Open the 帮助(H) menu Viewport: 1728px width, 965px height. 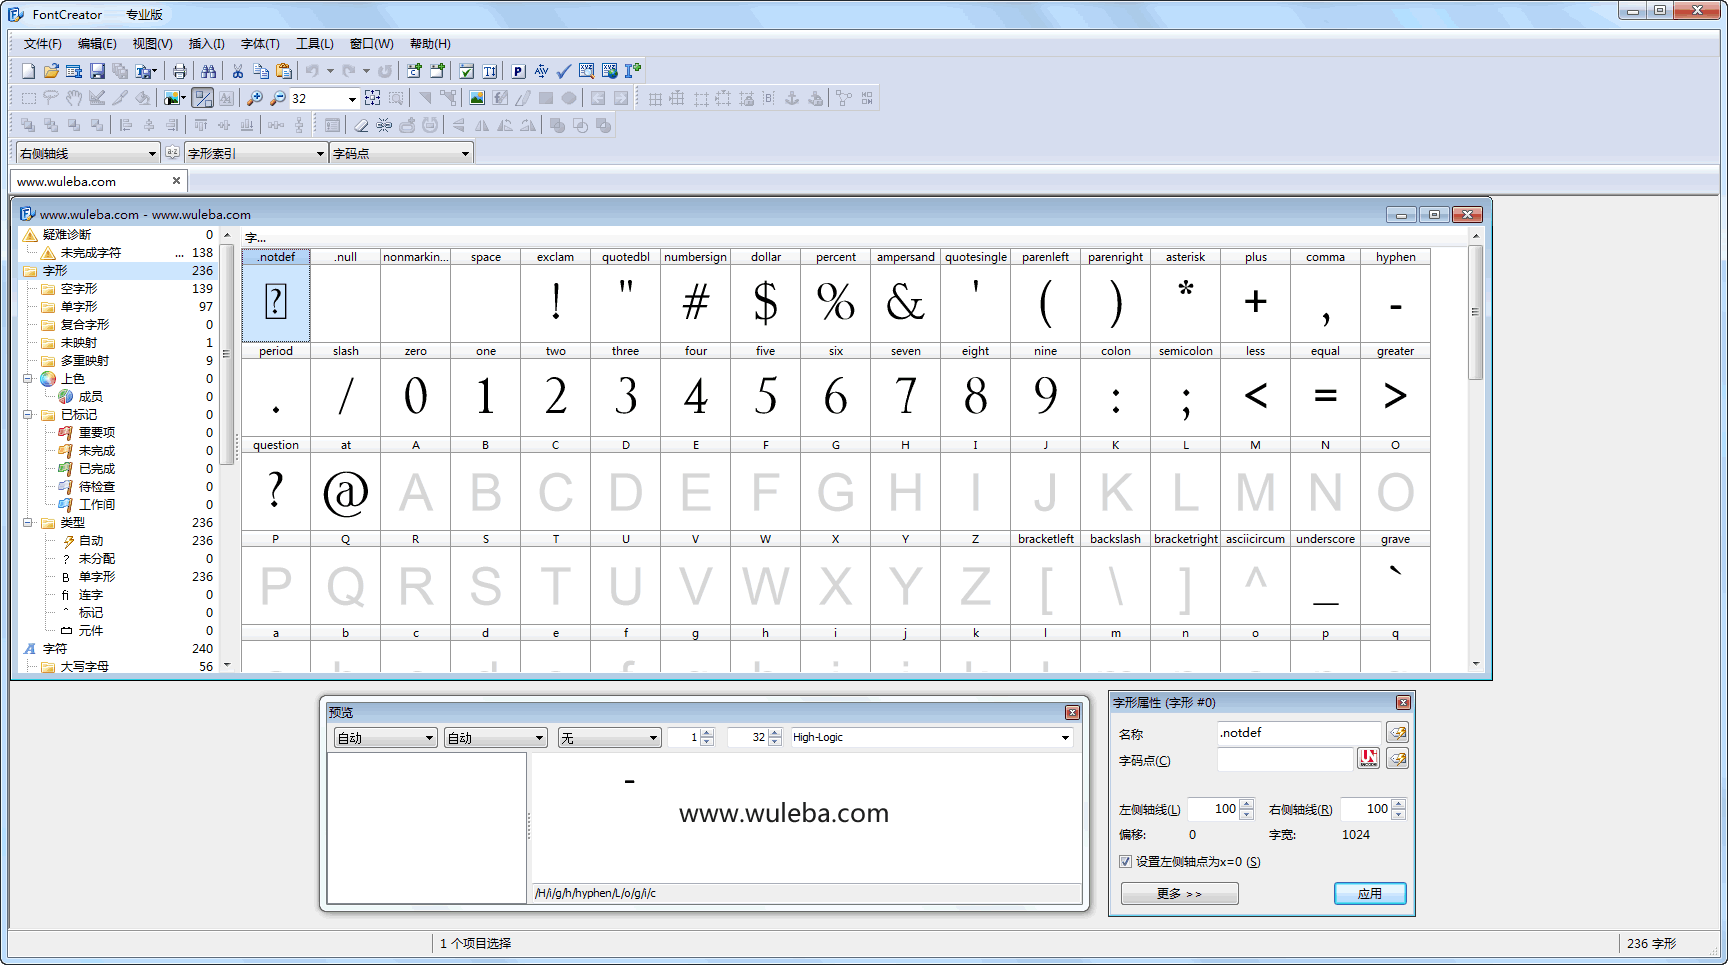(x=430, y=44)
